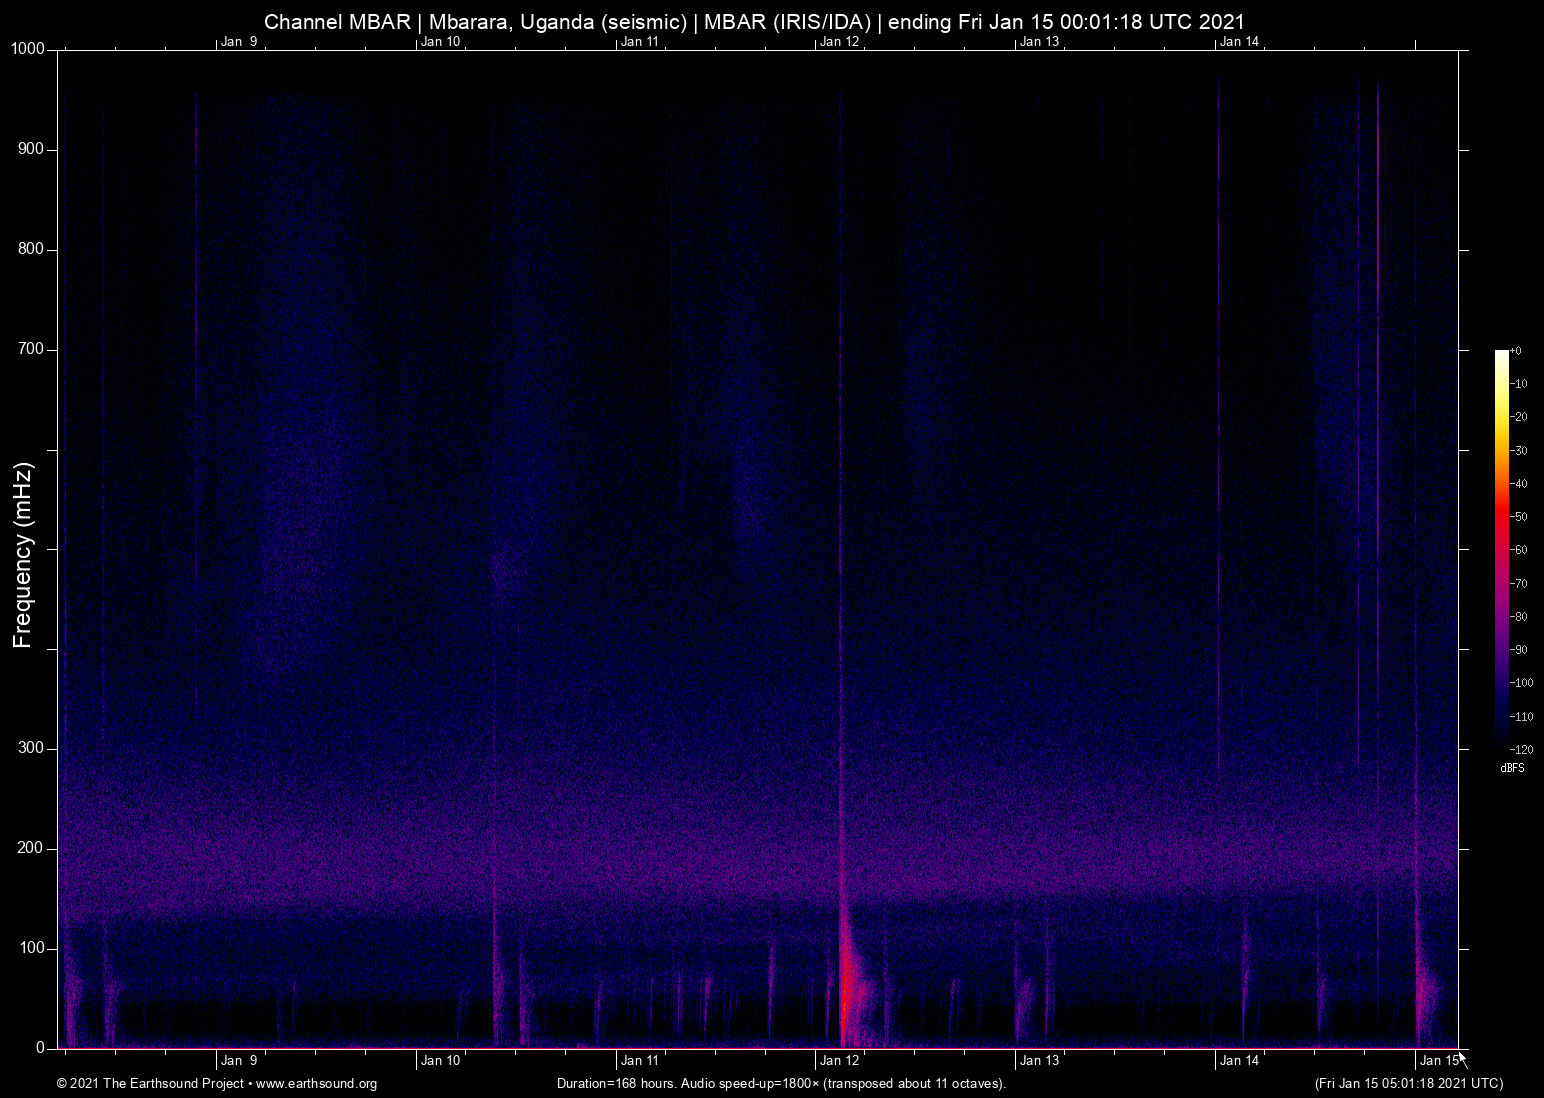
Task: Select the '-100' color scale label
Action: [x=1521, y=683]
